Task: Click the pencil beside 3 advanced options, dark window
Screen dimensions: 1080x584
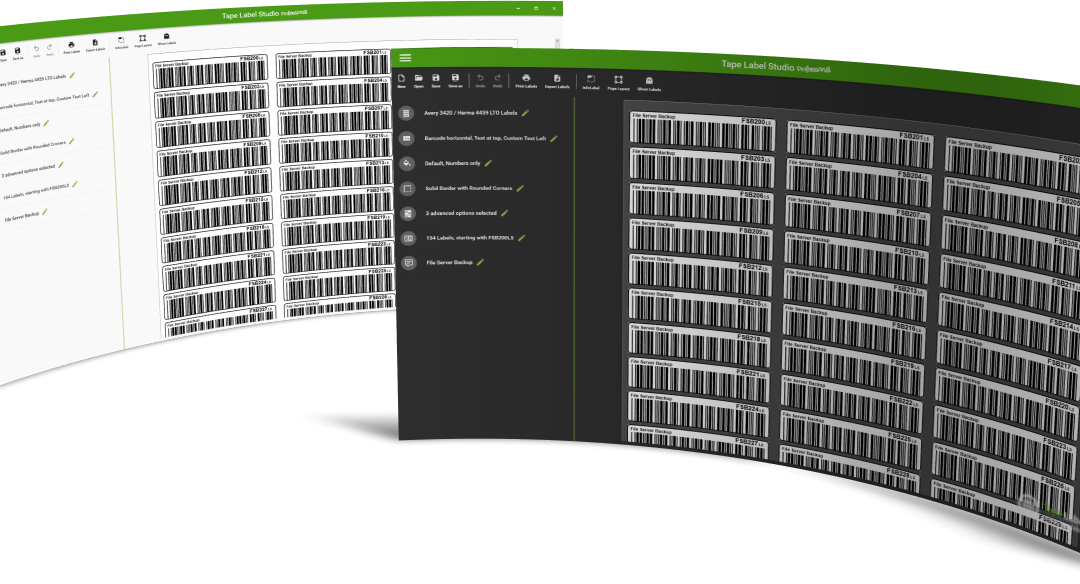Action: coord(504,213)
